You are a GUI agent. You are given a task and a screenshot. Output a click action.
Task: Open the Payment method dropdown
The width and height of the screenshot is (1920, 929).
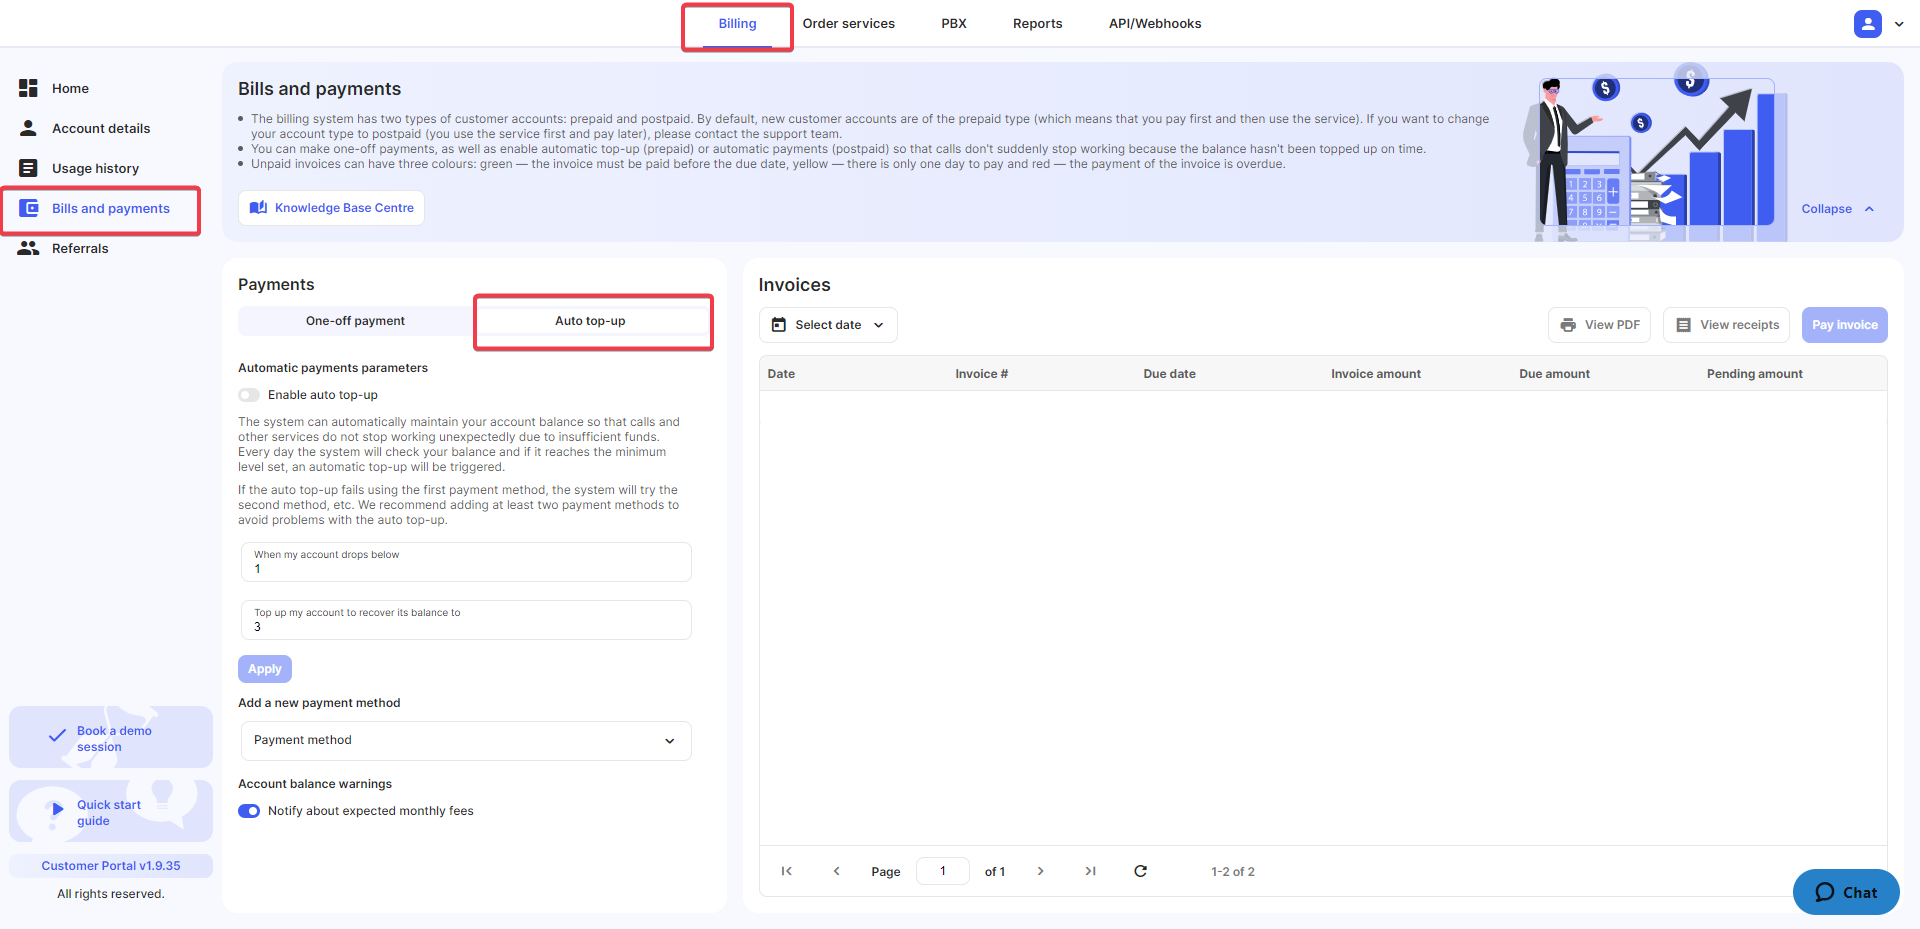point(466,741)
